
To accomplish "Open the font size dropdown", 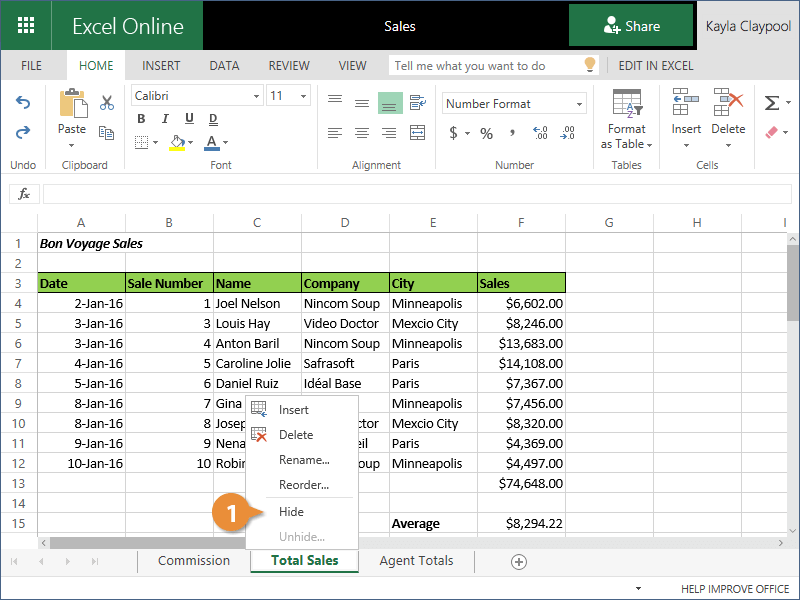I will [x=304, y=96].
